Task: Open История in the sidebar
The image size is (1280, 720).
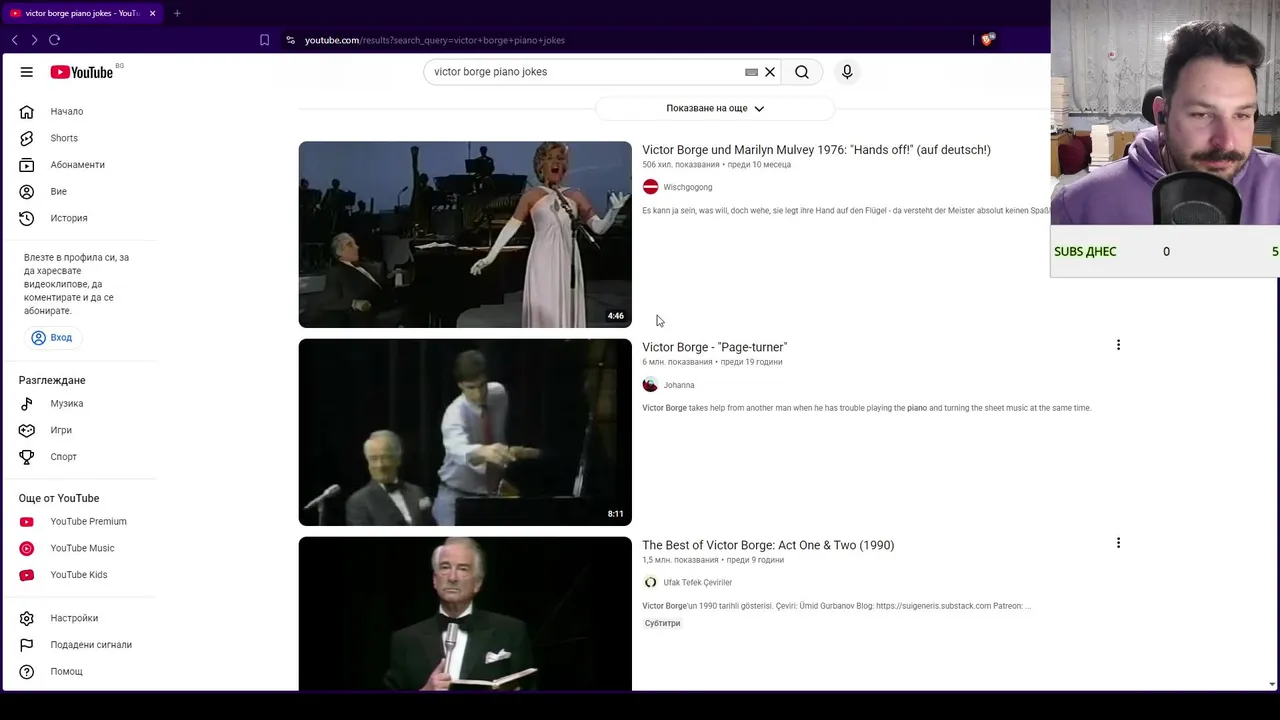Action: pos(69,218)
